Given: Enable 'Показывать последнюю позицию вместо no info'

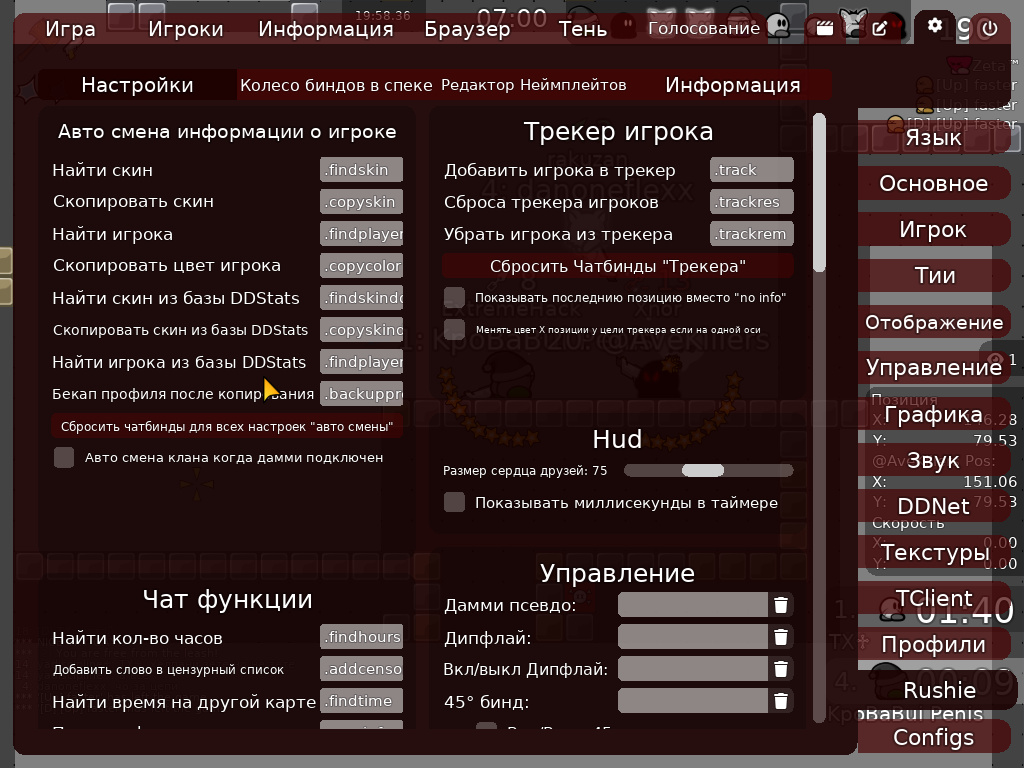Looking at the screenshot, I should [455, 297].
